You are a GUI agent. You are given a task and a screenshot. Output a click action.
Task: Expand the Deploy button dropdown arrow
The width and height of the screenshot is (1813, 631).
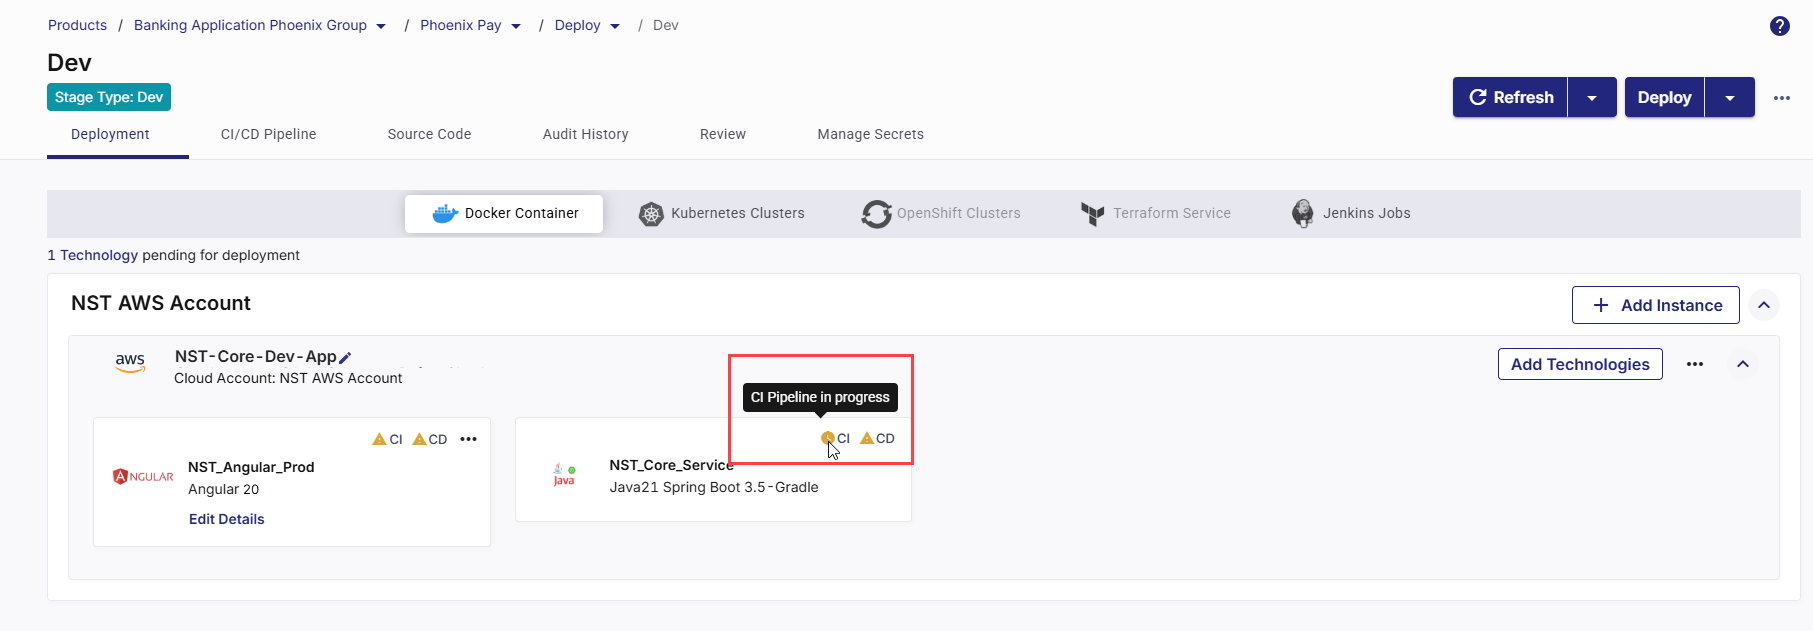(1729, 98)
